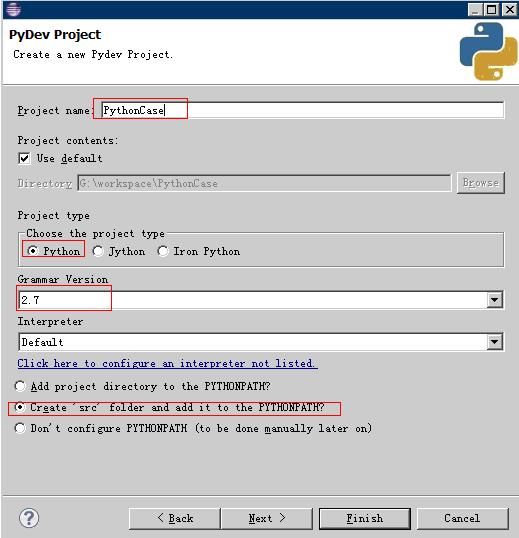This screenshot has height=538, width=519.
Task: Click link to configure an interpreter not listed
Action: pos(167,363)
